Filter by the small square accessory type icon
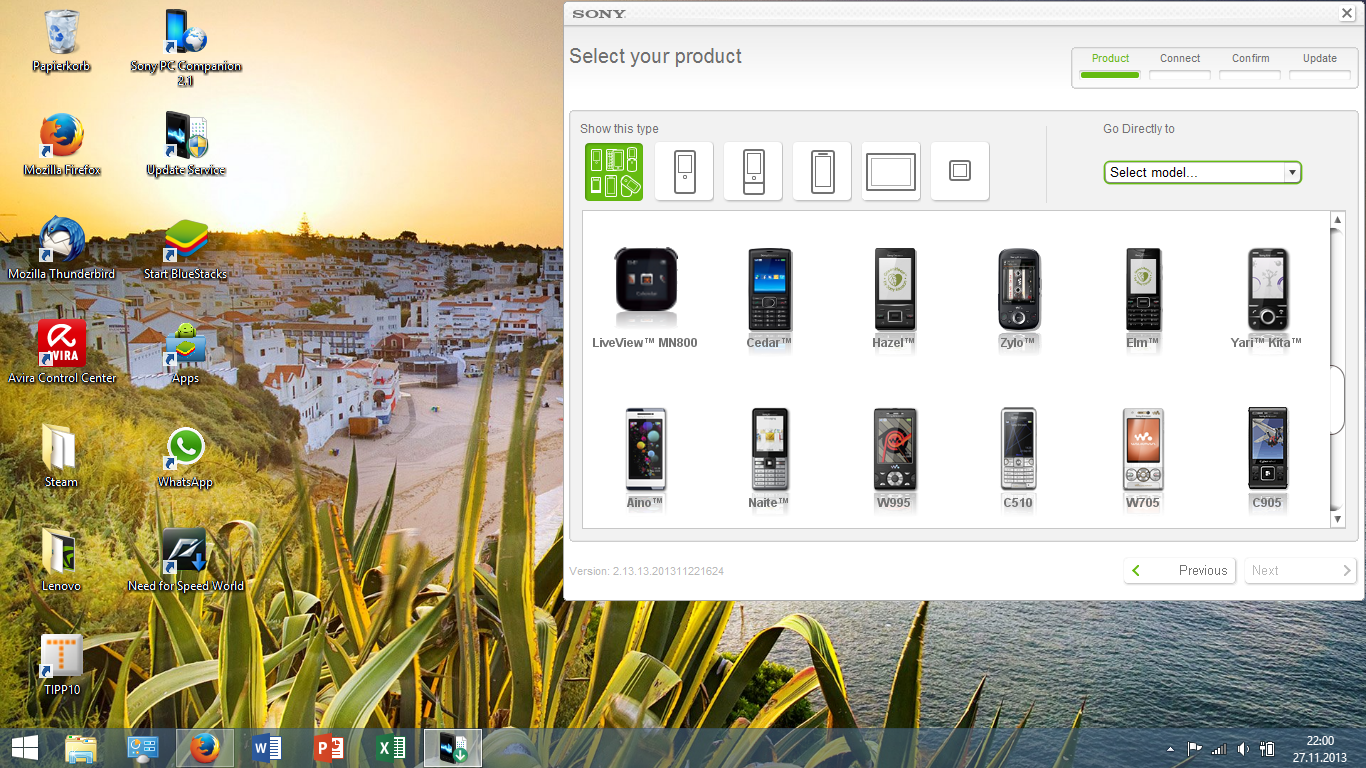This screenshot has width=1366, height=768. point(960,171)
